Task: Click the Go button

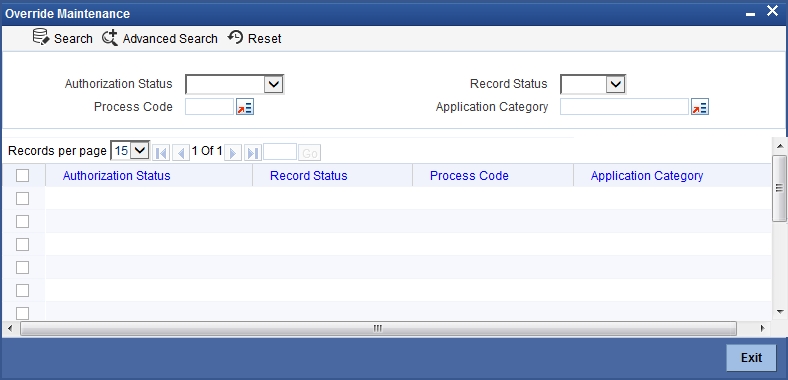Action: click(310, 153)
